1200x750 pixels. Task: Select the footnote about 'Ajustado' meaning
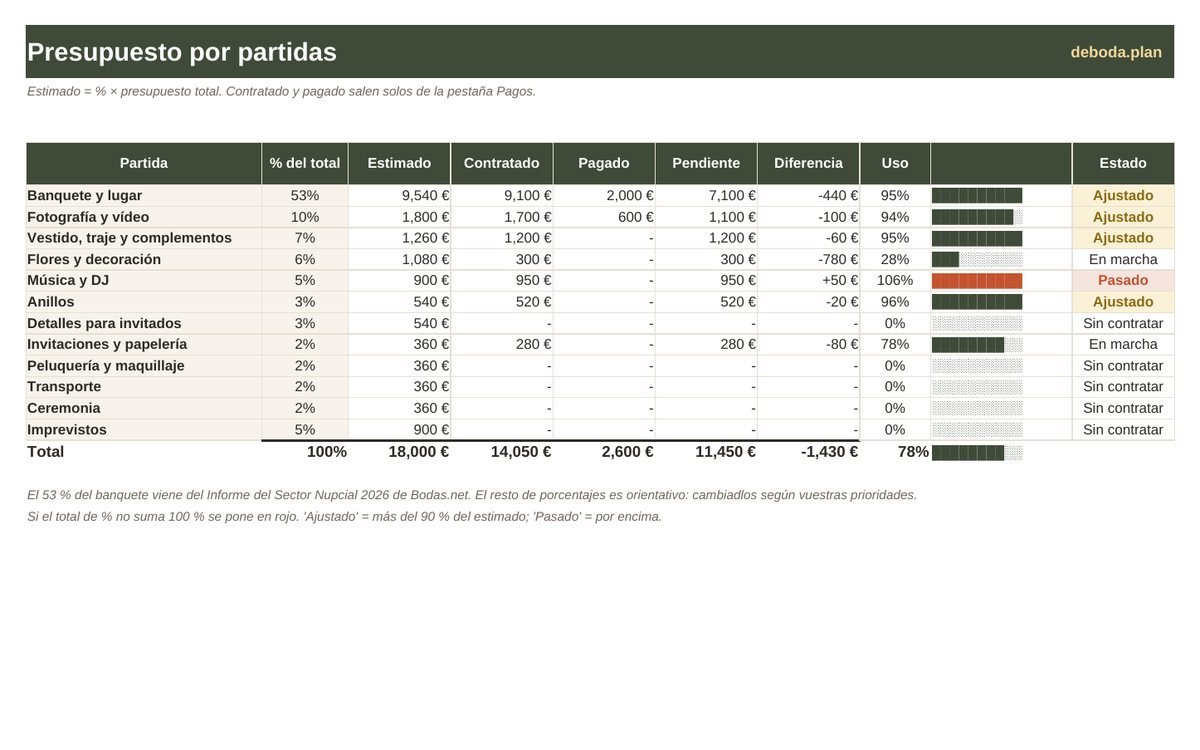pyautogui.click(x=344, y=517)
